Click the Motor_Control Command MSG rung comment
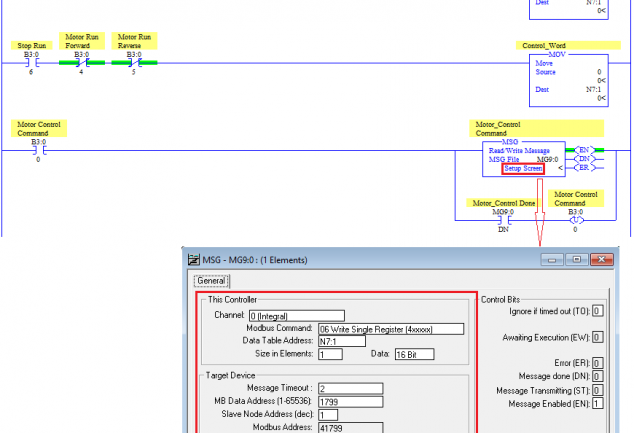The width and height of the screenshot is (634, 433). pyautogui.click(x=537, y=129)
